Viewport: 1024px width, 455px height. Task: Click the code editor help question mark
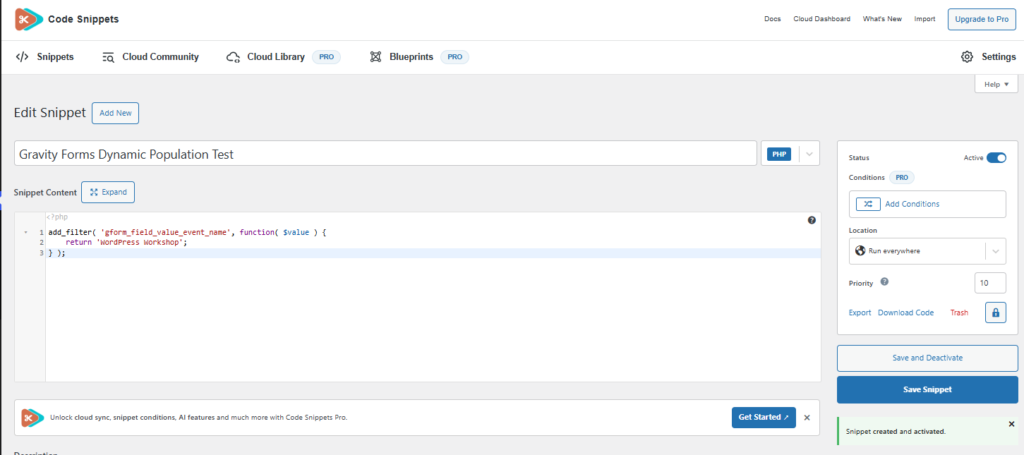click(811, 220)
